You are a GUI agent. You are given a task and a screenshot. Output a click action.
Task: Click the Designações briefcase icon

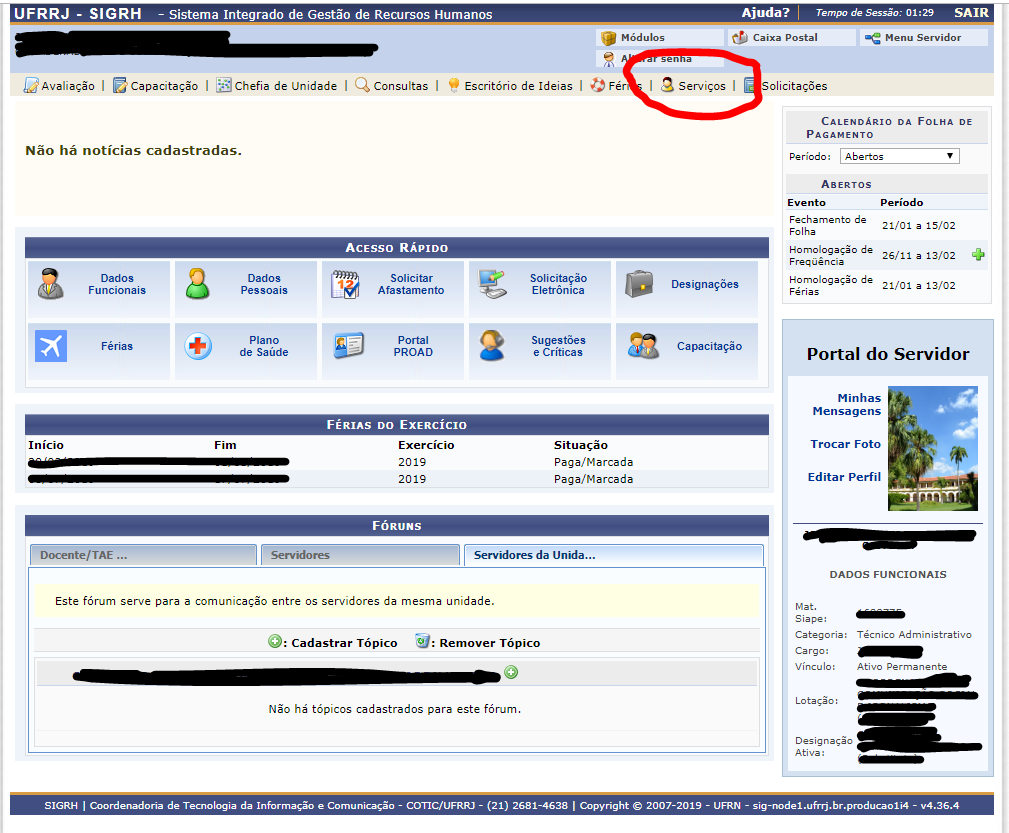(x=639, y=285)
